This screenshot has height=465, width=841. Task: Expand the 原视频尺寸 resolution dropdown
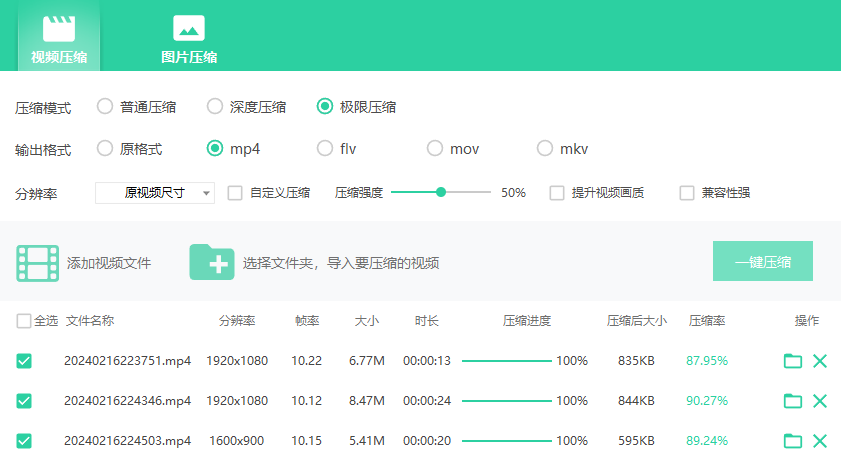click(x=155, y=193)
